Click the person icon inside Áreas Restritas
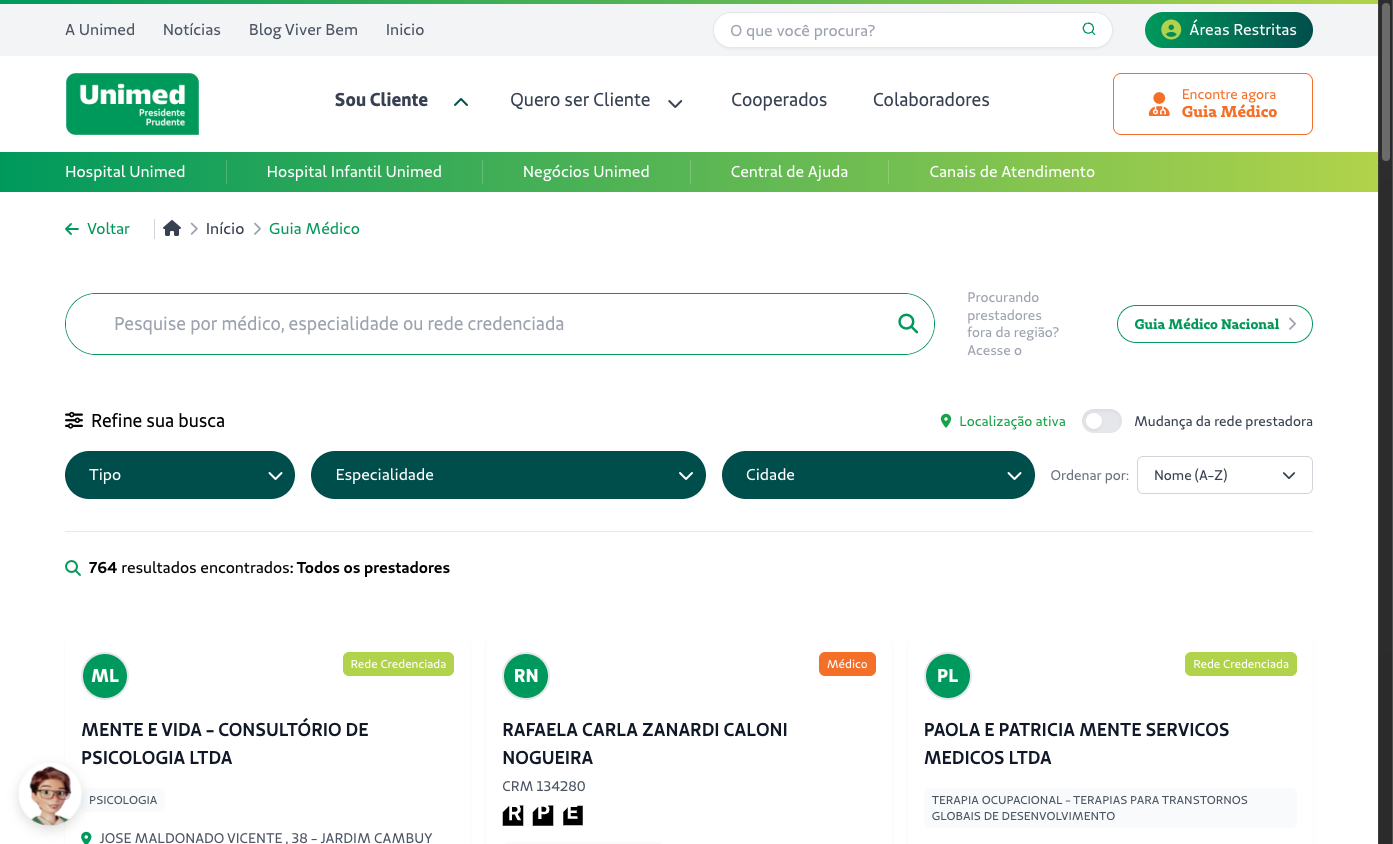The image size is (1393, 844). pyautogui.click(x=1169, y=30)
